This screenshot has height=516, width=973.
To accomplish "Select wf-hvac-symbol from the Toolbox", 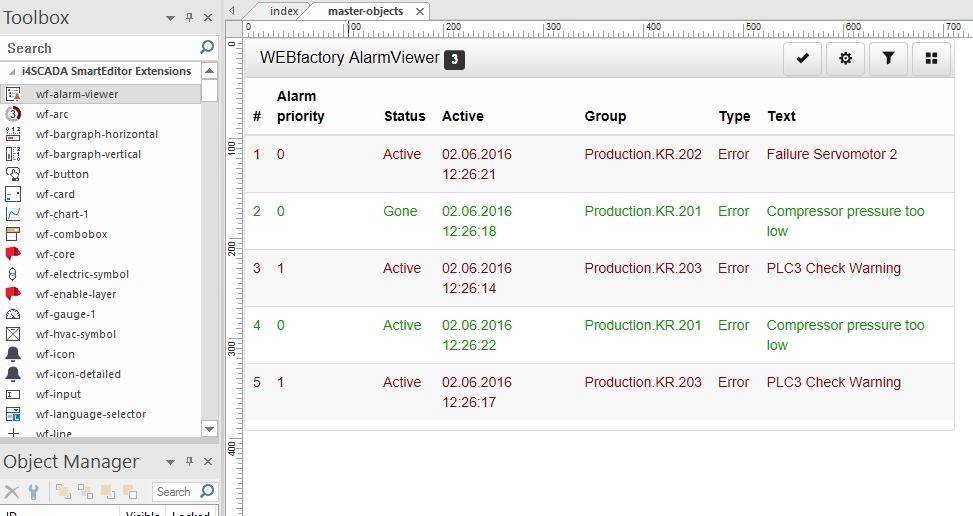I will (x=75, y=334).
